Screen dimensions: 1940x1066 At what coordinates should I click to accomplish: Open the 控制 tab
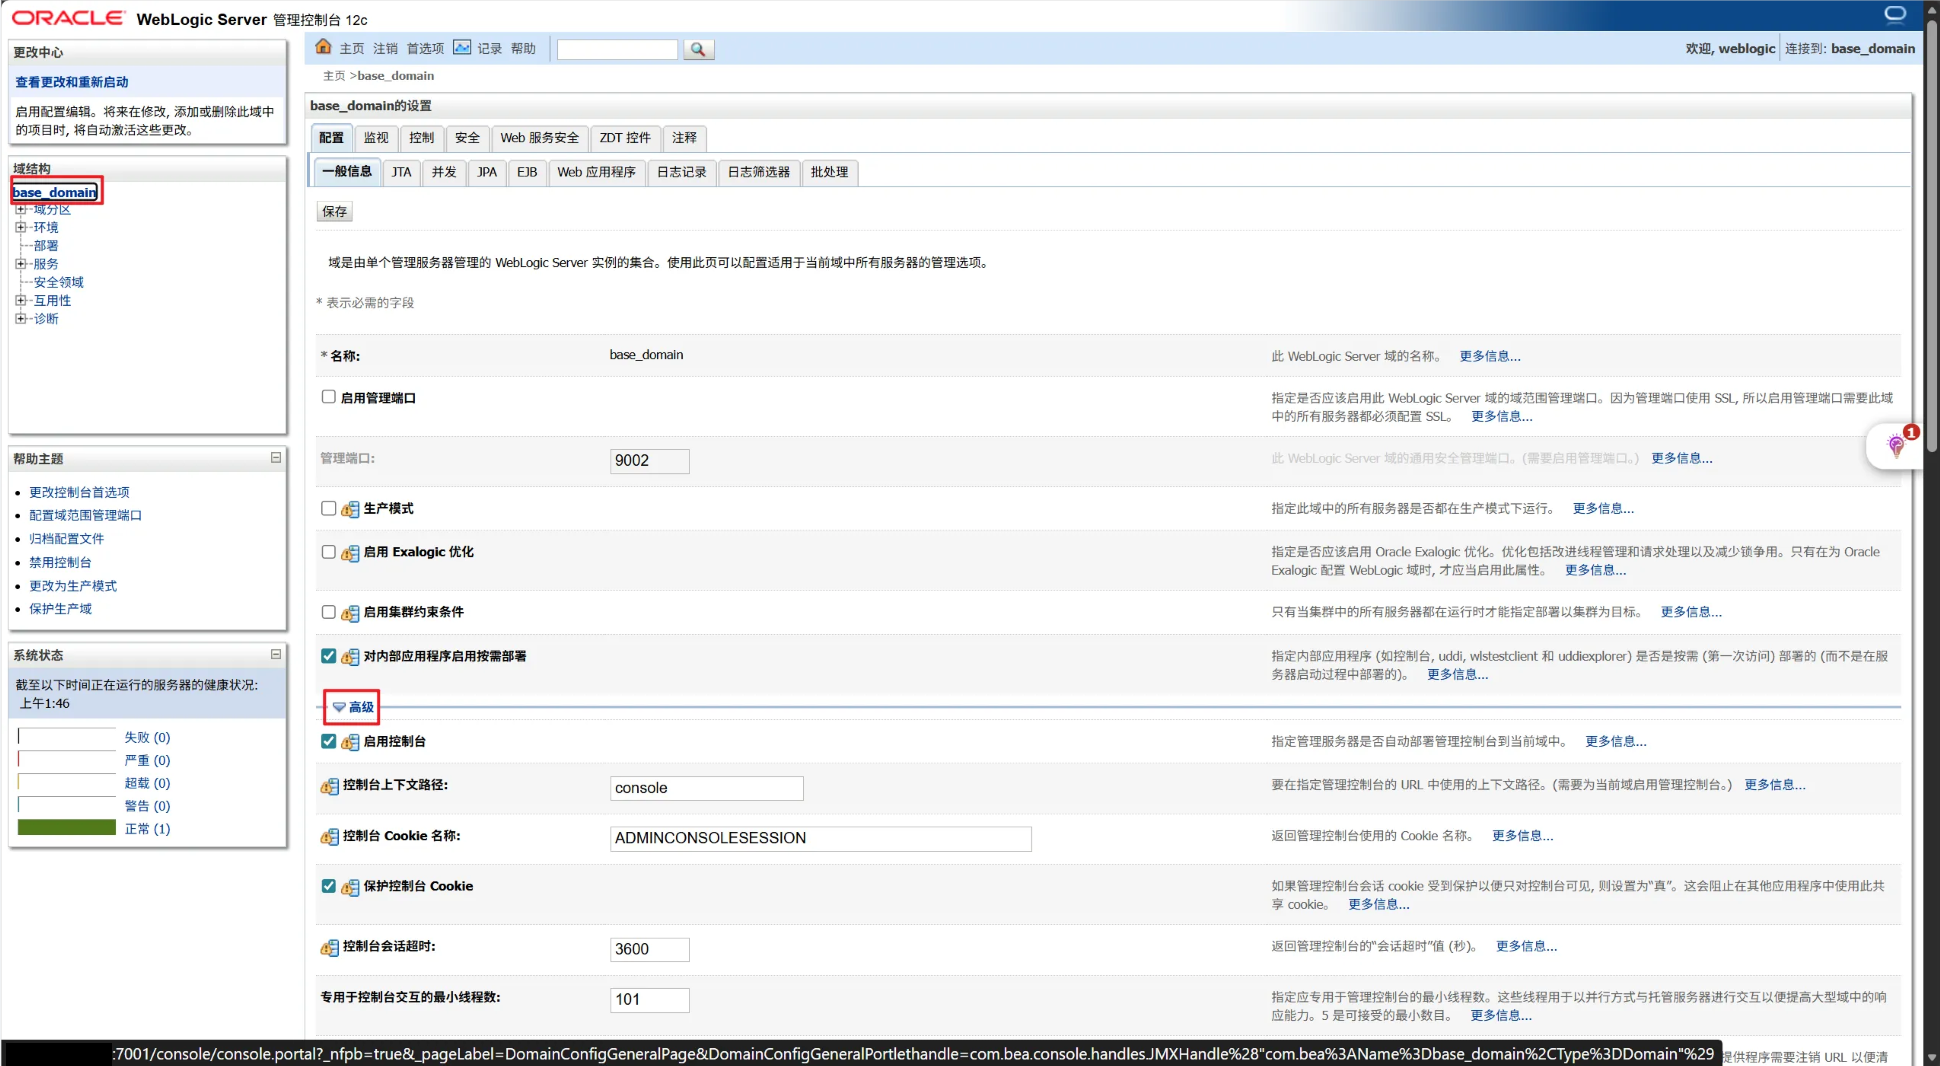[x=422, y=138]
